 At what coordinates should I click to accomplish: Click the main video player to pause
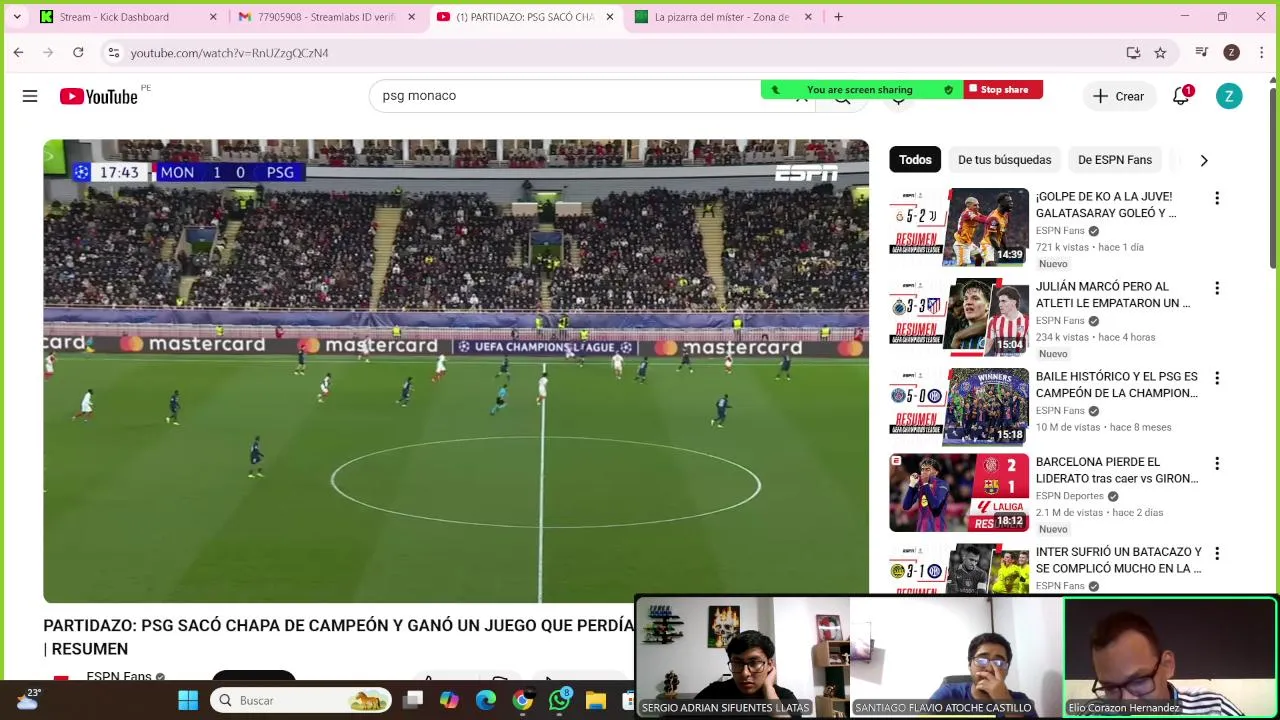click(x=456, y=371)
